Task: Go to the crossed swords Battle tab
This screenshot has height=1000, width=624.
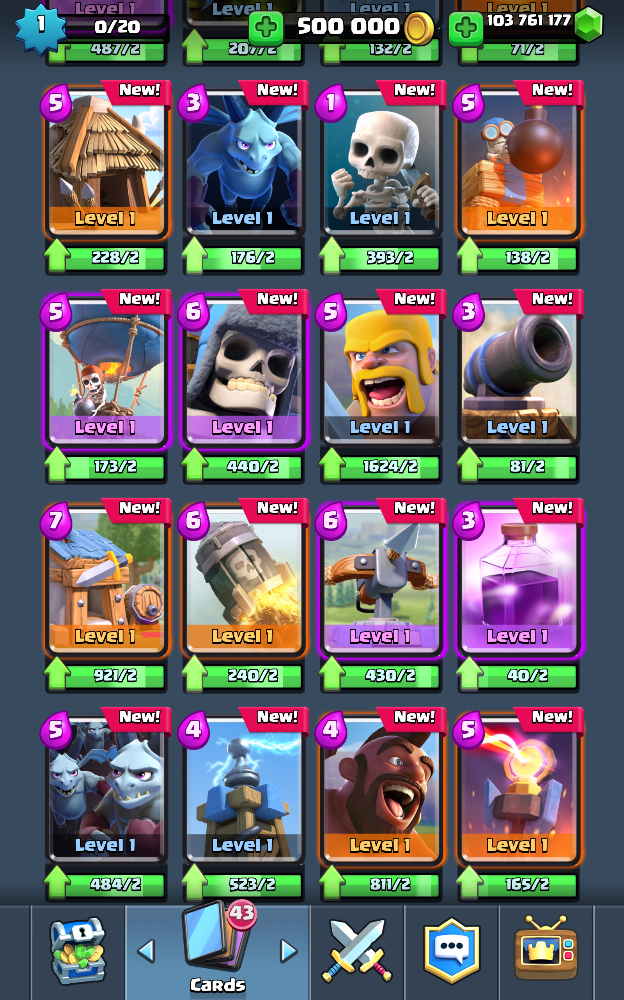Action: (x=357, y=950)
